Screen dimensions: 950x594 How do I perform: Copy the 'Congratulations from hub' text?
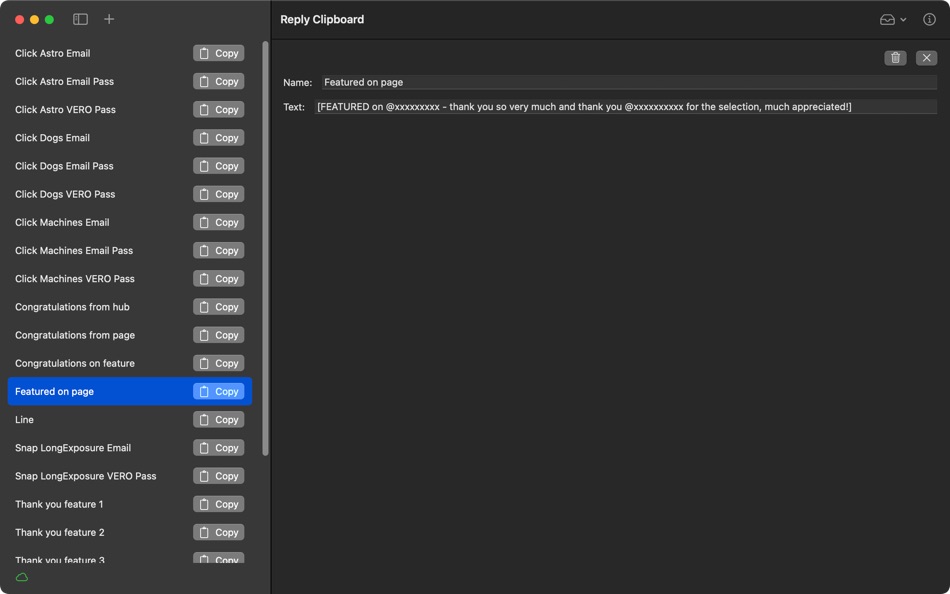tap(218, 306)
